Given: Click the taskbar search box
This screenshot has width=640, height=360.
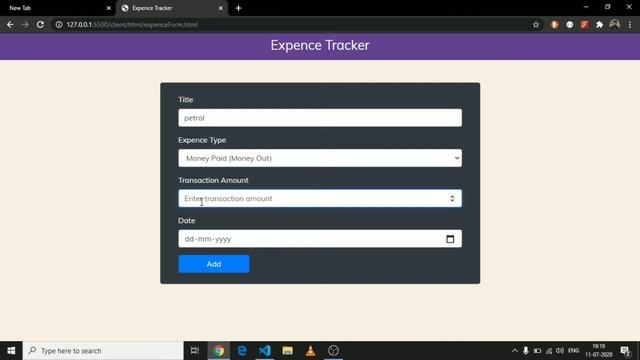Looking at the screenshot, I should [103, 351].
